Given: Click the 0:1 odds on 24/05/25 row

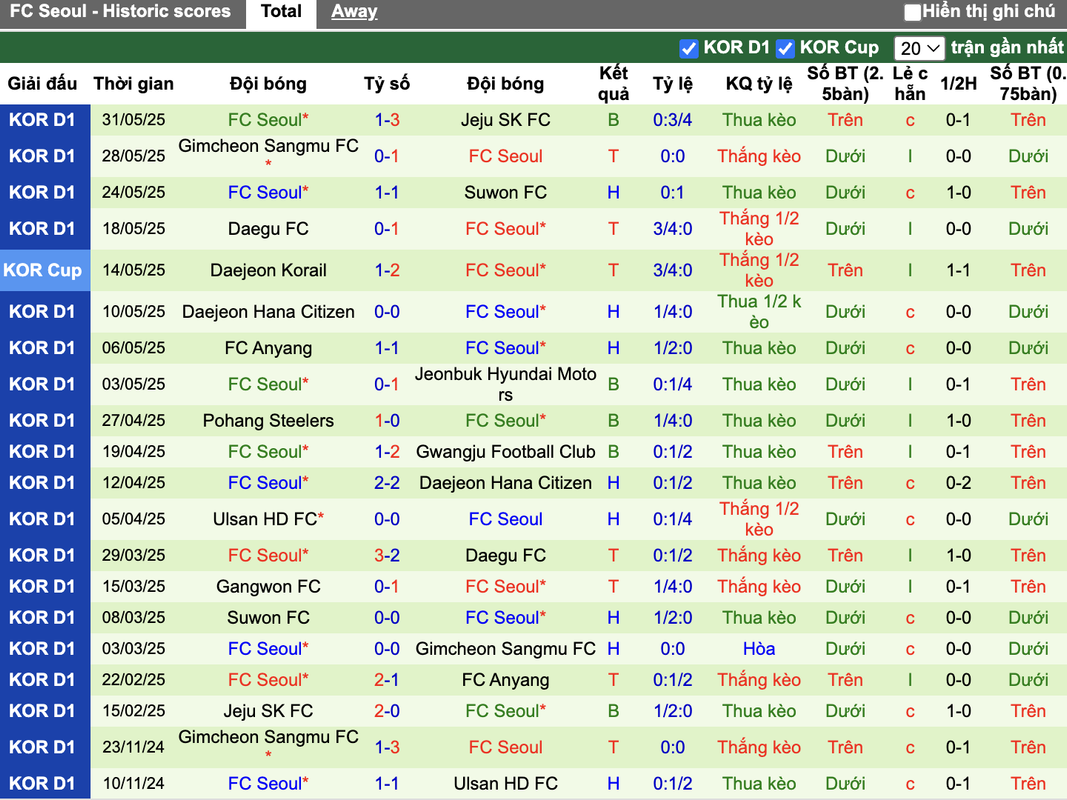Looking at the screenshot, I should tap(672, 193).
